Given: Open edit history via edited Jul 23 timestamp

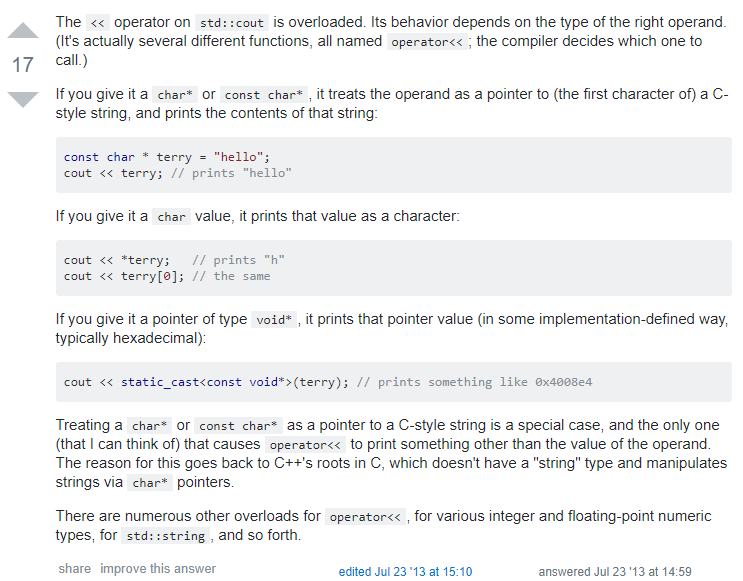Looking at the screenshot, I should click(x=405, y=571).
